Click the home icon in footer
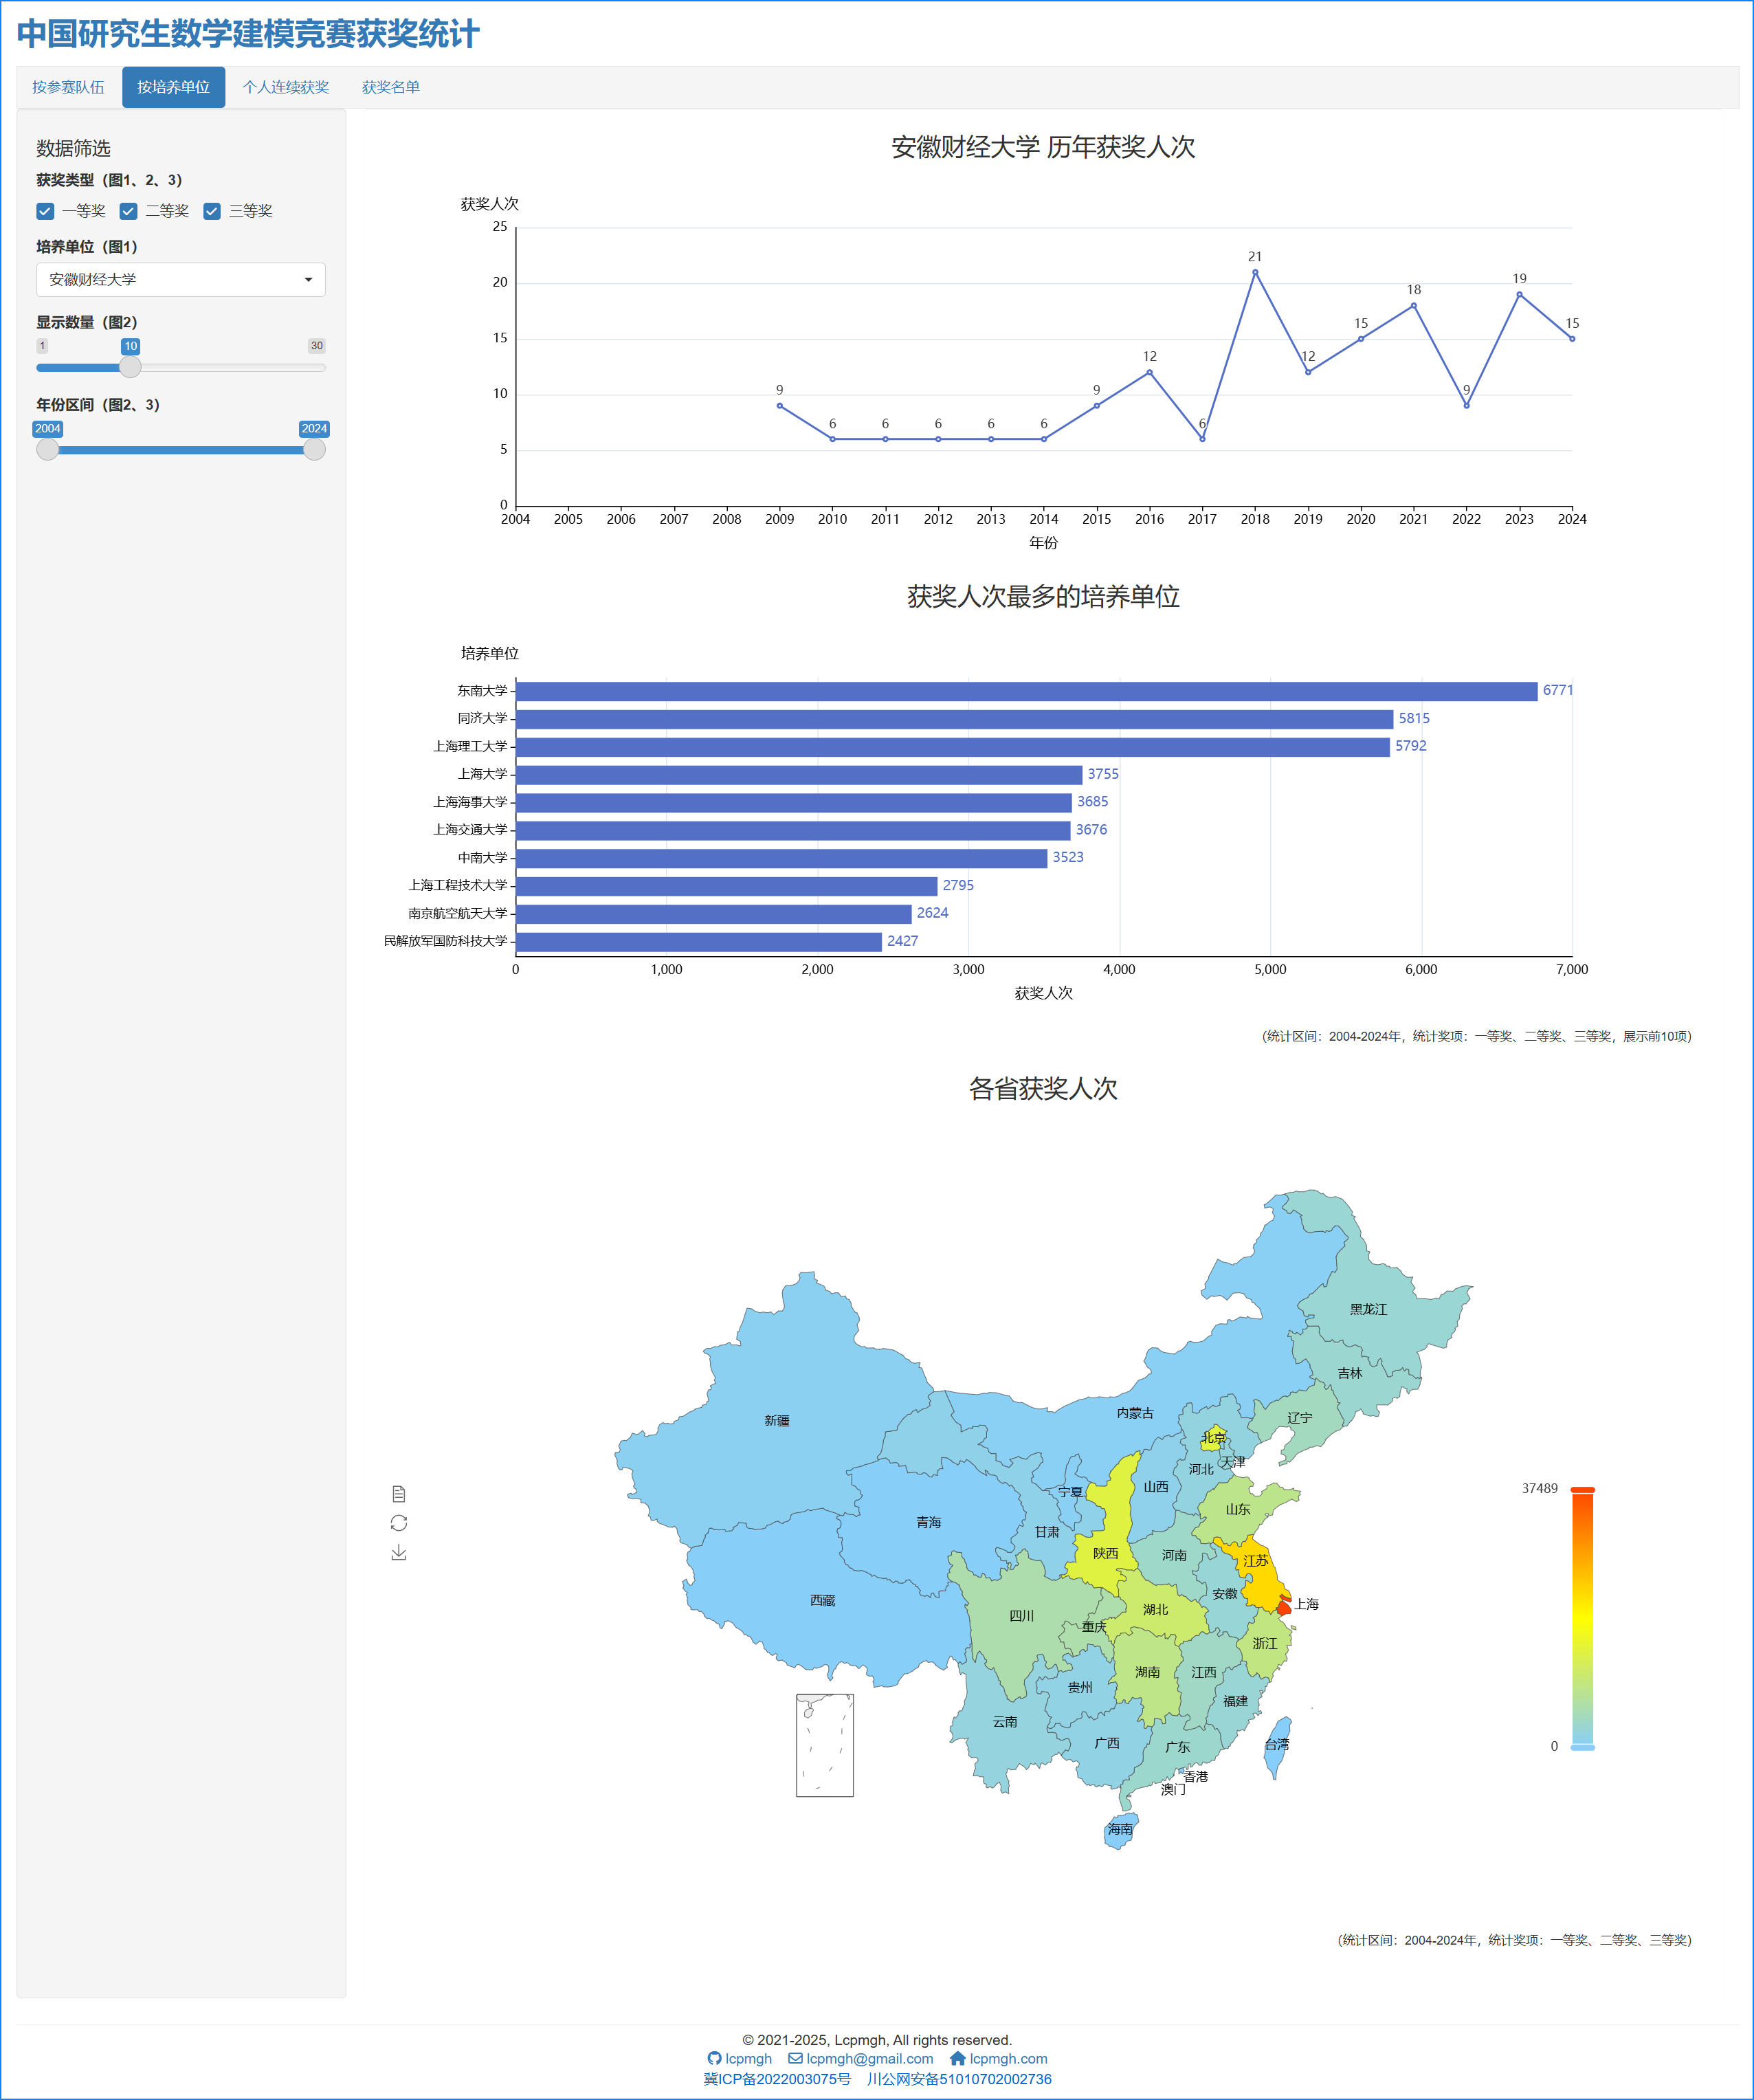Image resolution: width=1754 pixels, height=2100 pixels. [x=957, y=2058]
